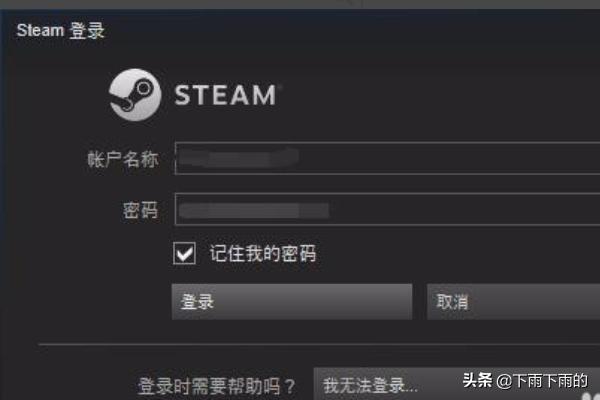Click the STEAM wordmark beside the logo
This screenshot has height=400, width=600.
click(x=225, y=95)
